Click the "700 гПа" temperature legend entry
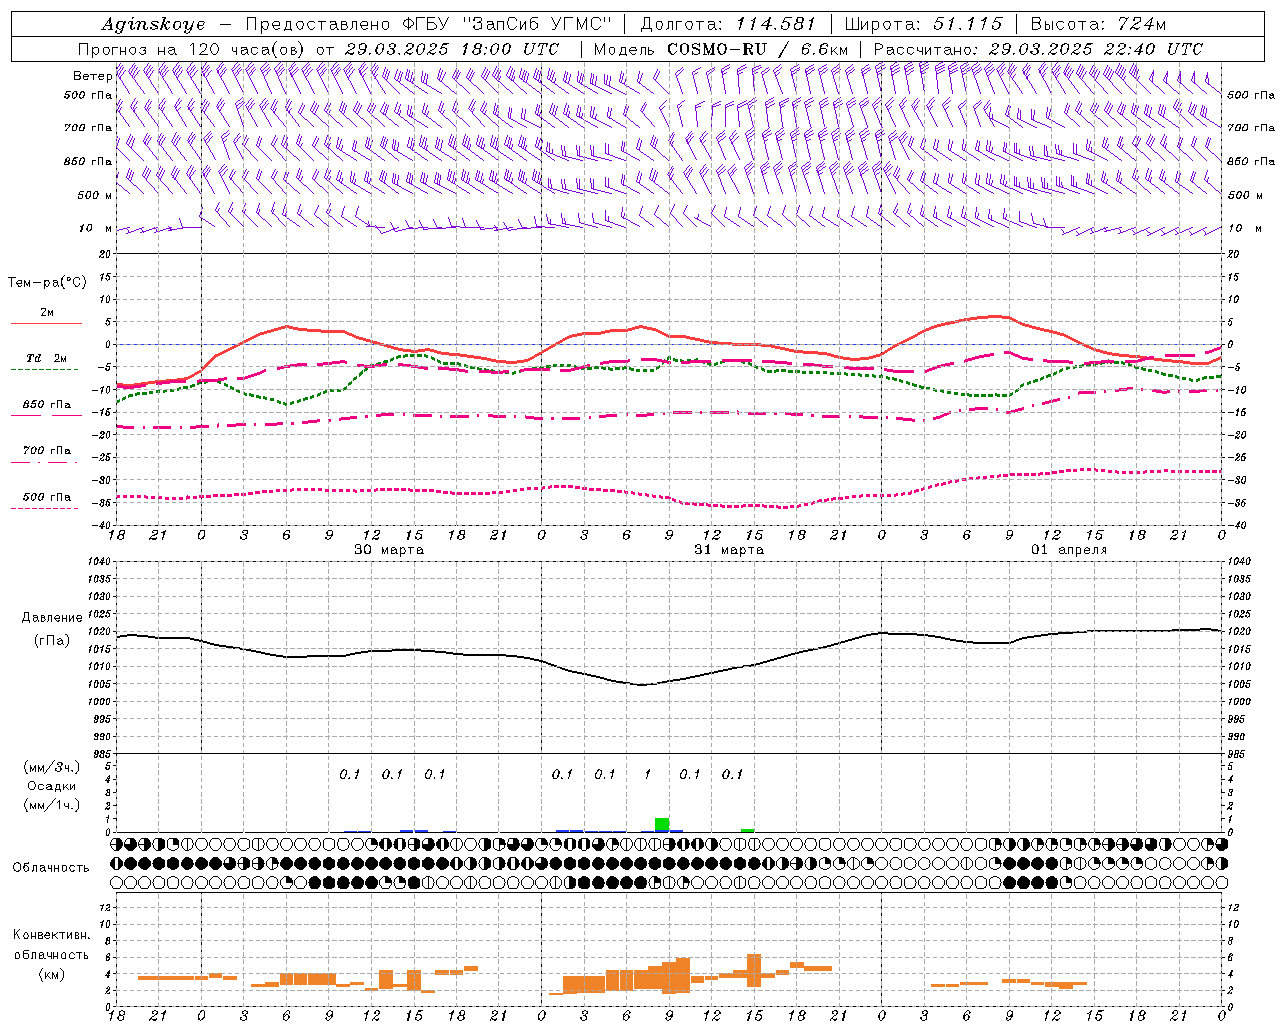The height and width of the screenshot is (1024, 1280). tap(47, 450)
